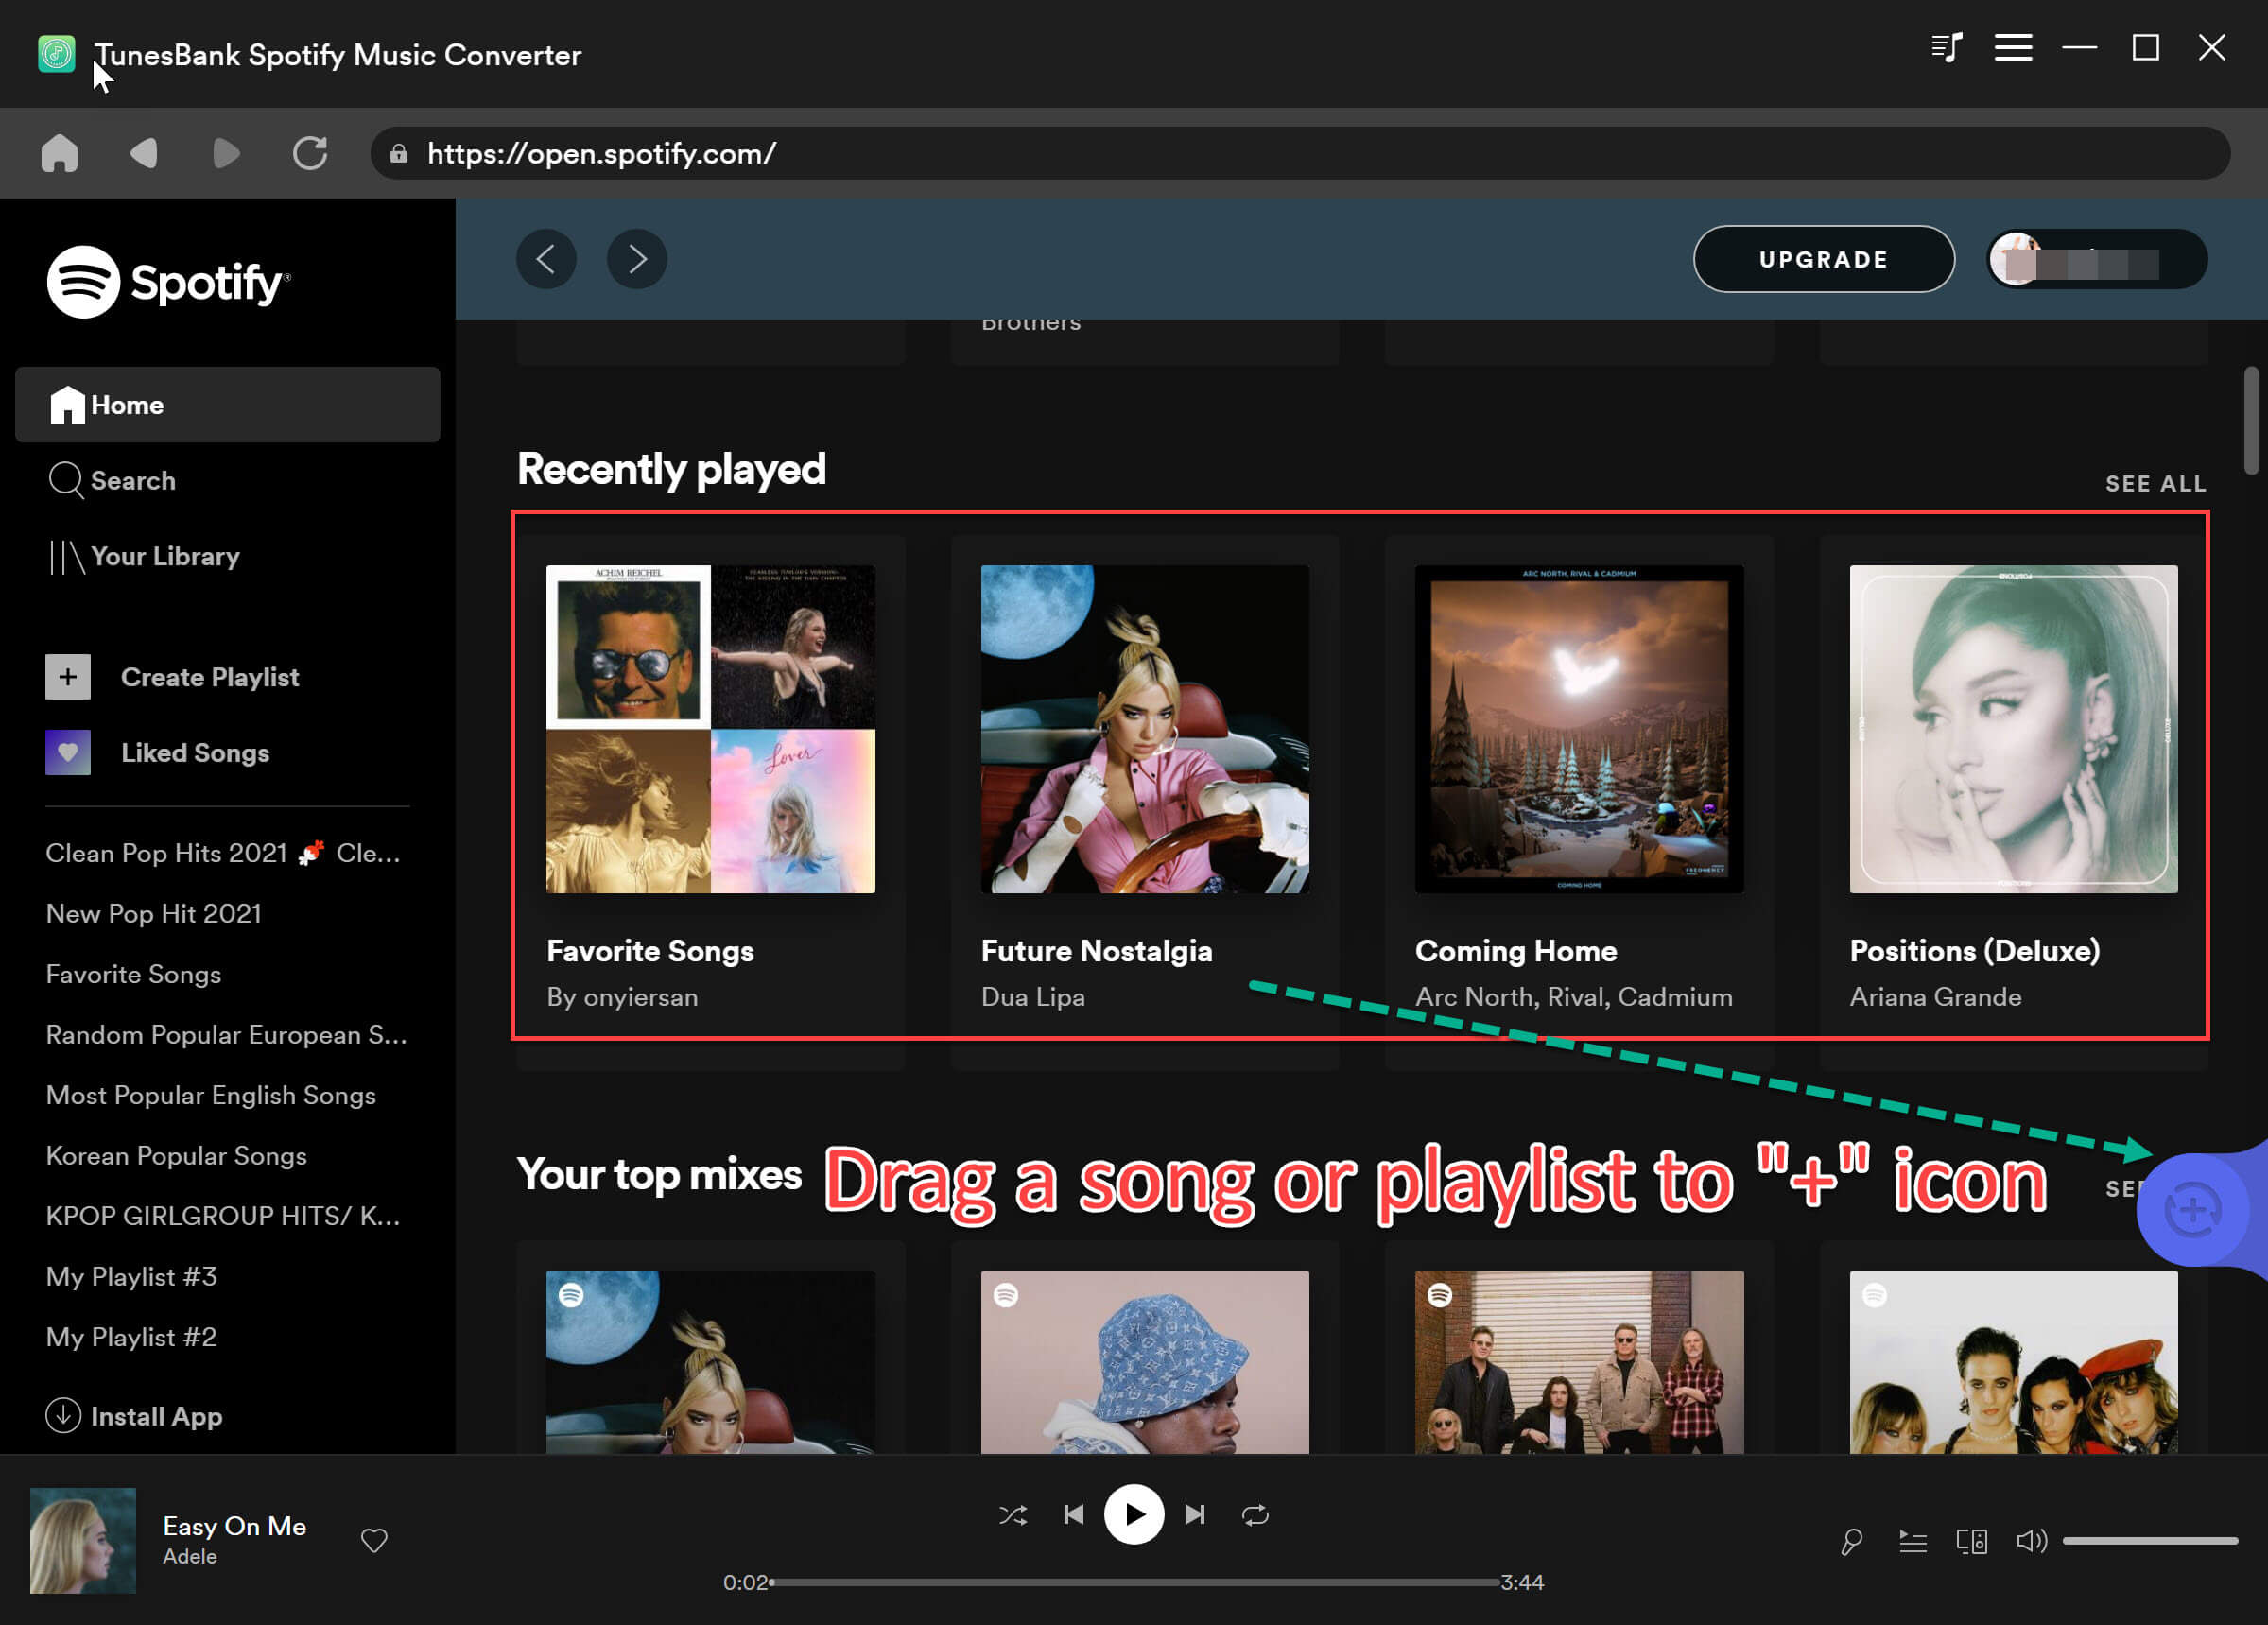Click the back navigation chevron
This screenshot has height=1625, width=2268.
click(x=546, y=259)
